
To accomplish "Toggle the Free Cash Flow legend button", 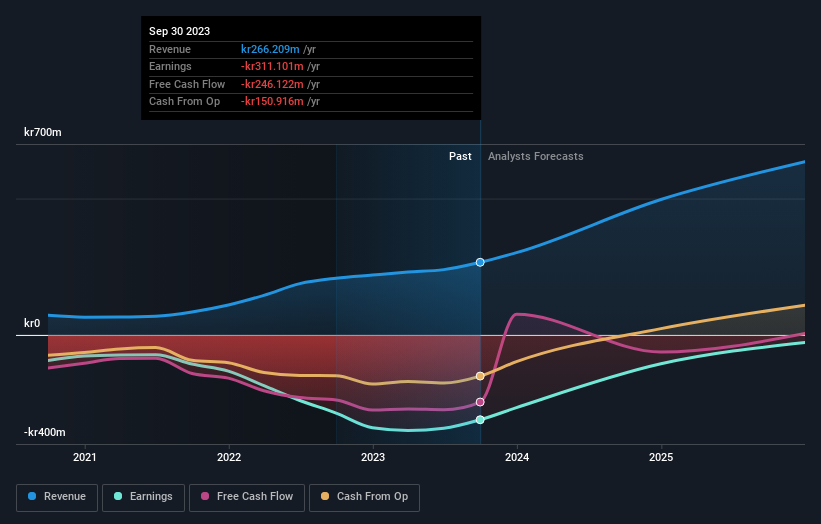I will tap(247, 497).
